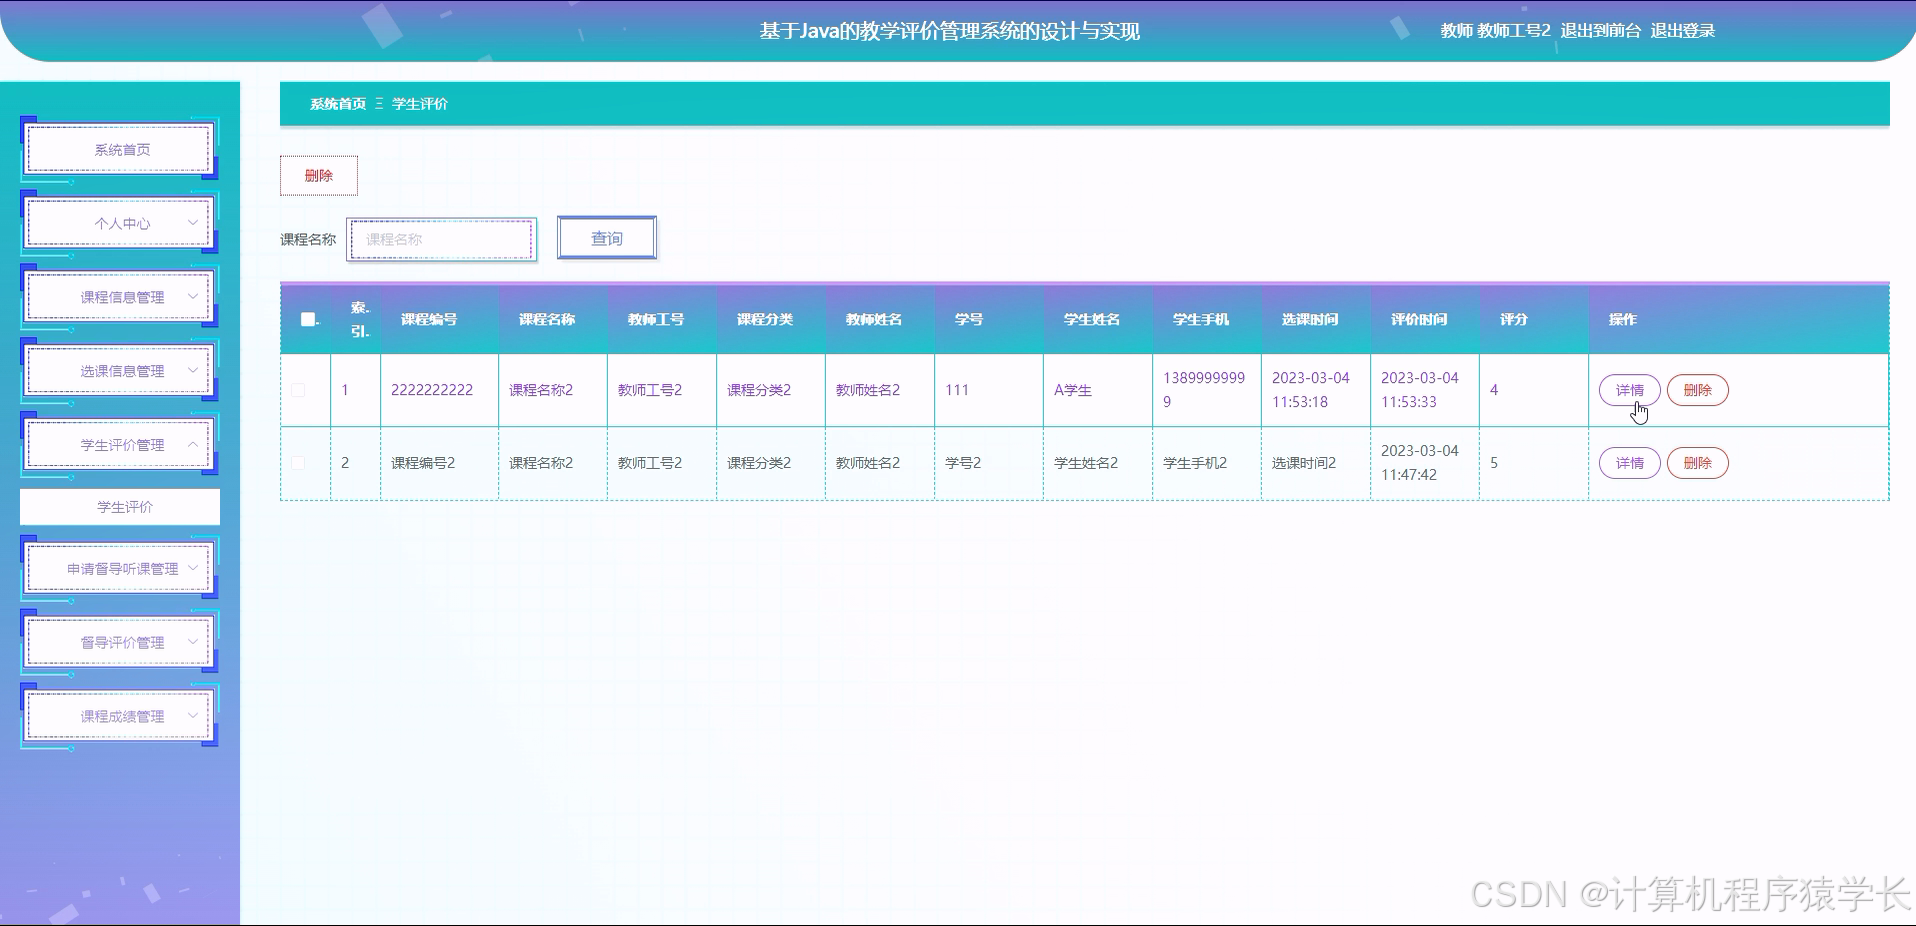This screenshot has width=1916, height=926.
Task: Check the row 1 checkbox for A学生
Action: pyautogui.click(x=298, y=390)
